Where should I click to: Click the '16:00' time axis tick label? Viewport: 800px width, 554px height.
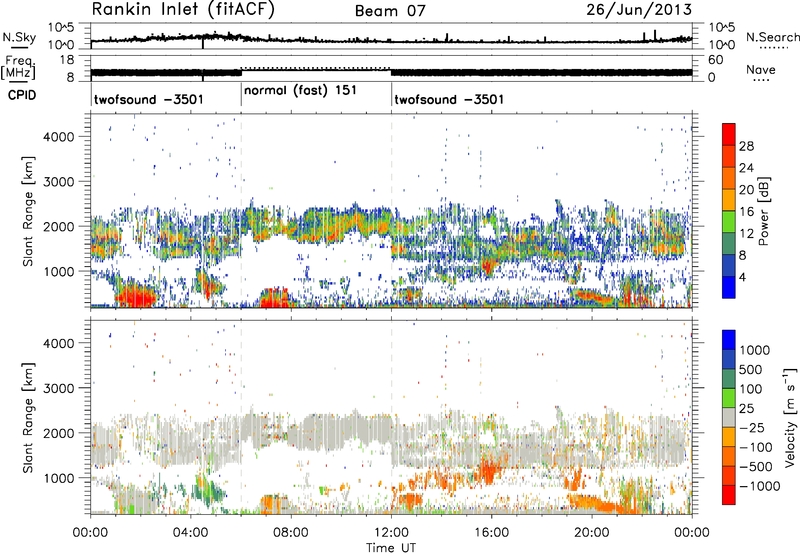[x=491, y=533]
